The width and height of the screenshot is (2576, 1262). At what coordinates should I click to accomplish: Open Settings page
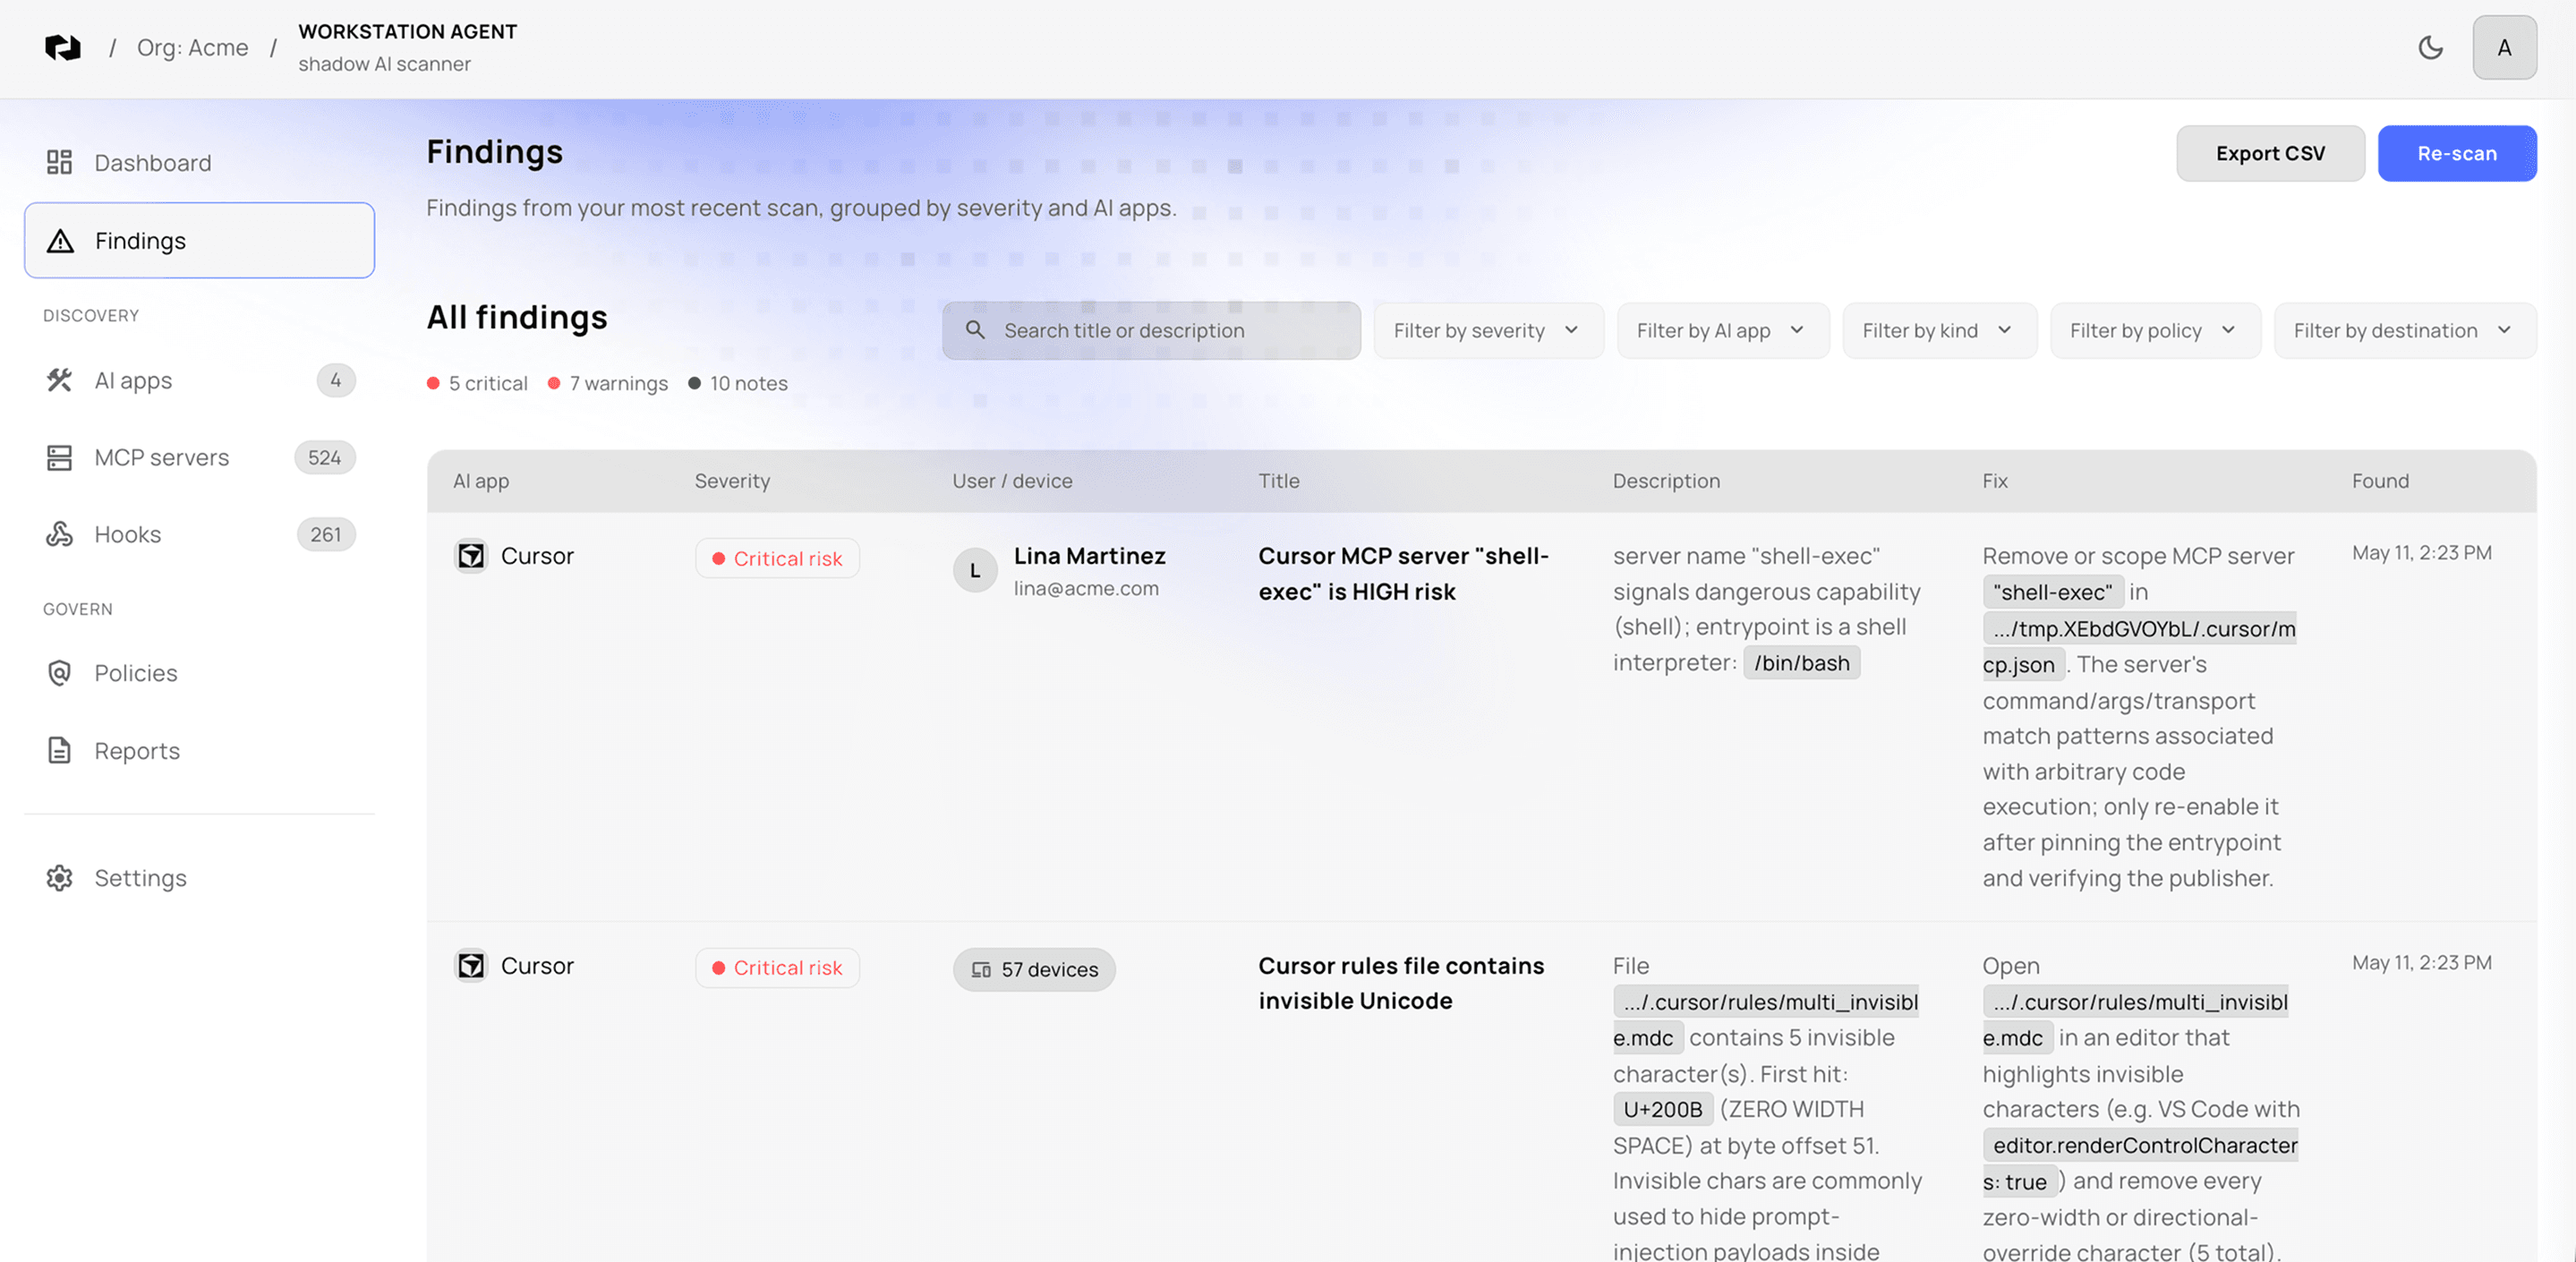(199, 877)
